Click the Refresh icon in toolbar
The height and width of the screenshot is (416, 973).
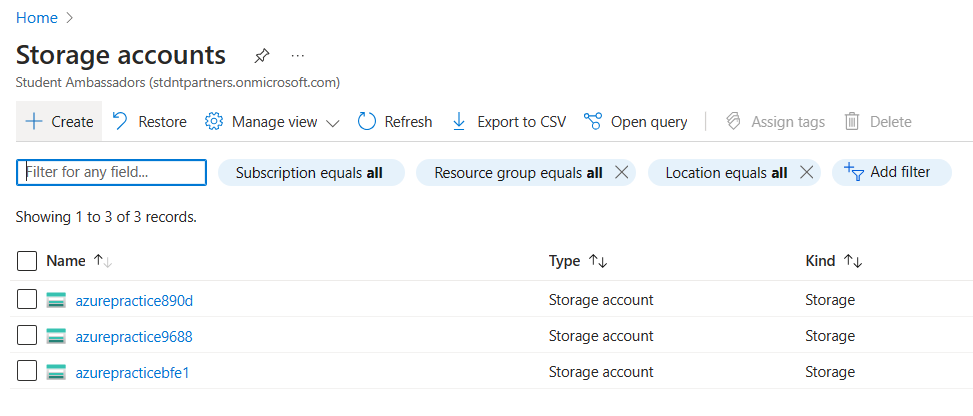tap(366, 122)
